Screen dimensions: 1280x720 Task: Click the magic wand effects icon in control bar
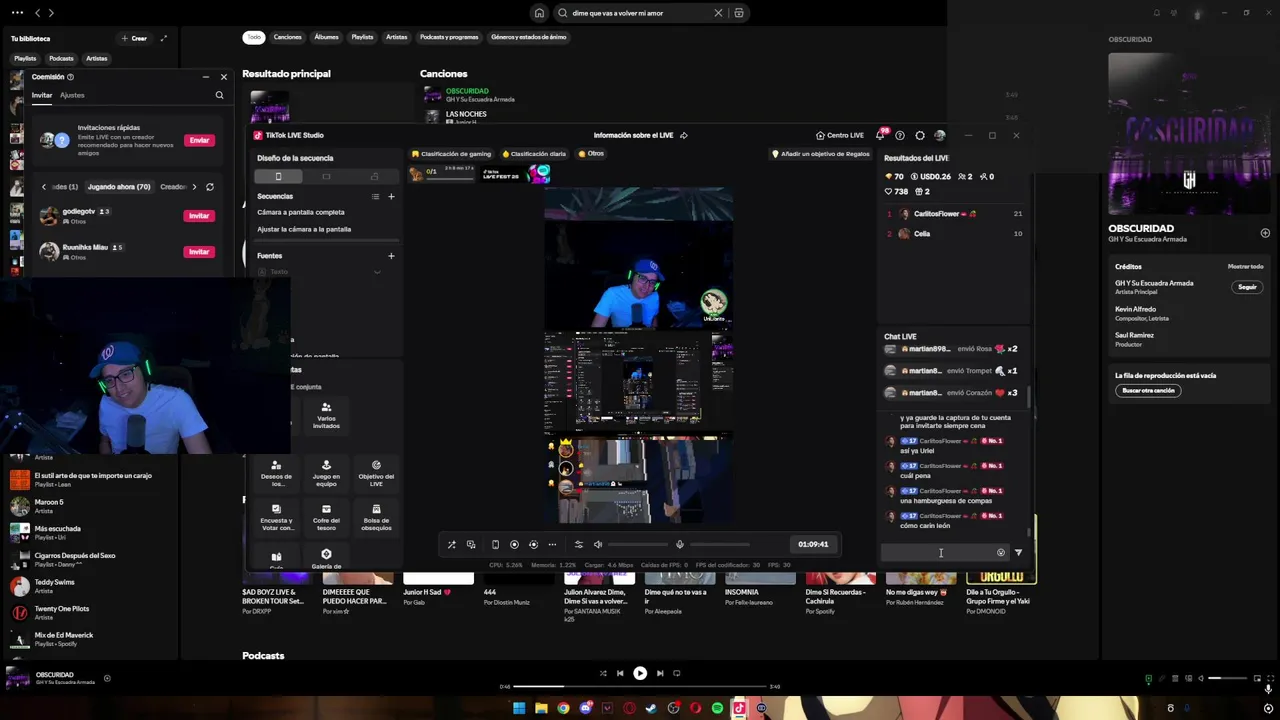[452, 544]
